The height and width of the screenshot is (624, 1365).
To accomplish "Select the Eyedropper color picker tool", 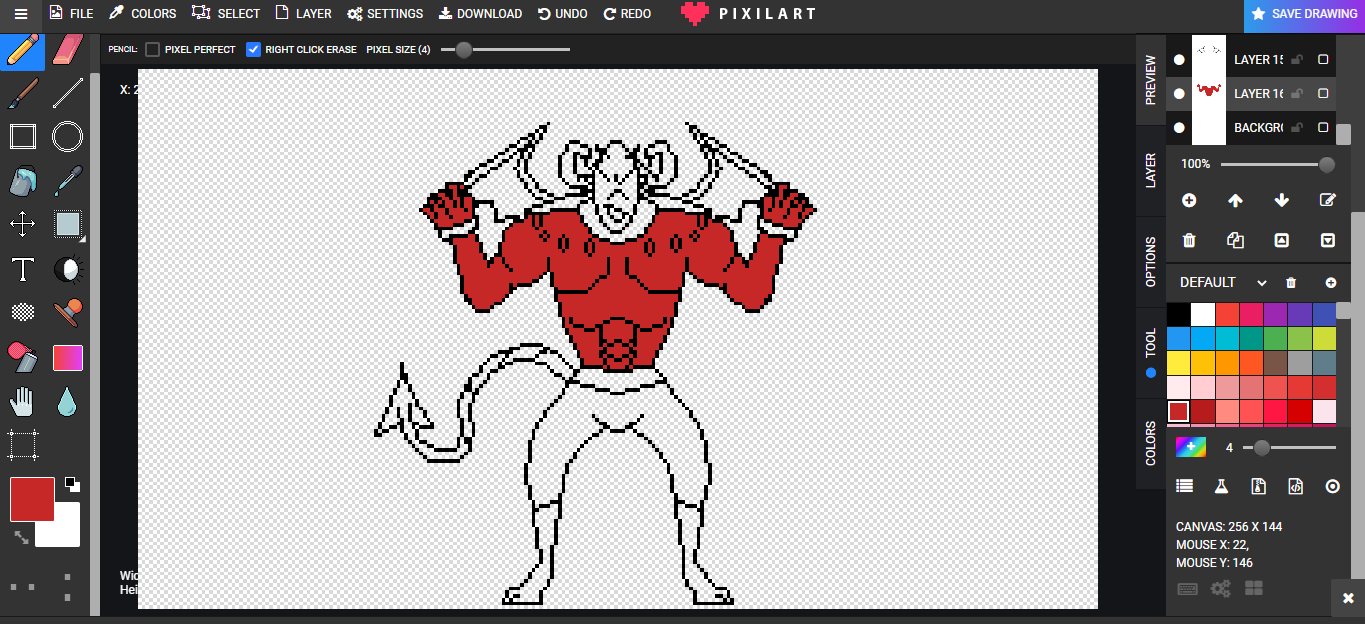I will pos(67,181).
